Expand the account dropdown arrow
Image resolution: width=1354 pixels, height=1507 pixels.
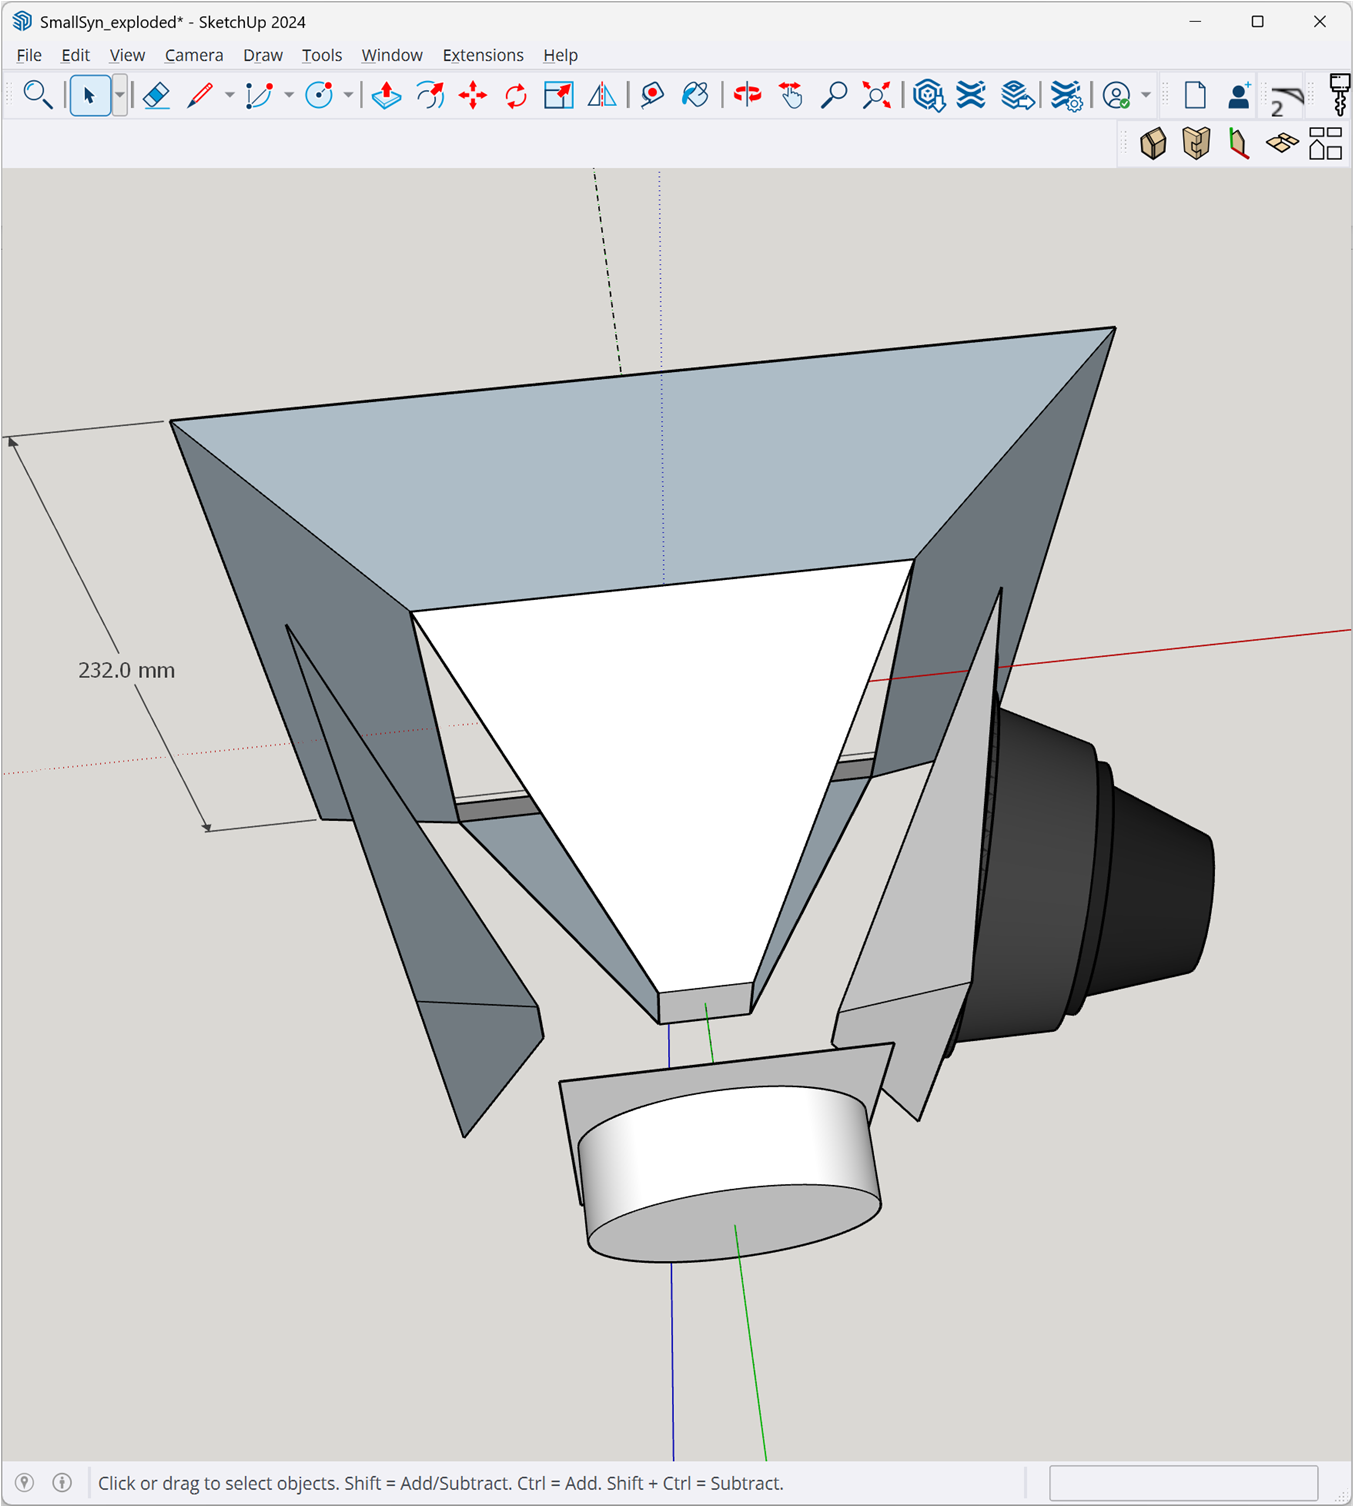tap(1146, 96)
